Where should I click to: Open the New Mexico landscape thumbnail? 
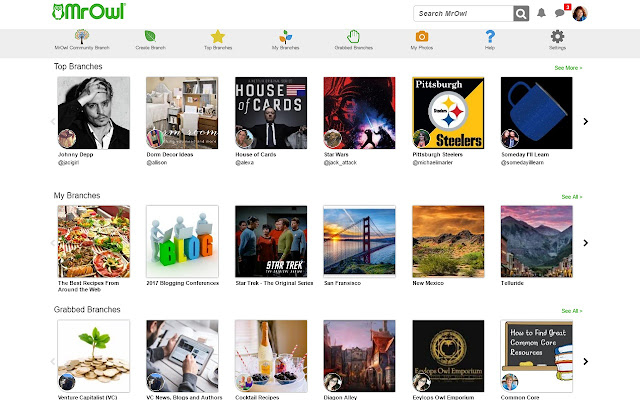pyautogui.click(x=448, y=242)
